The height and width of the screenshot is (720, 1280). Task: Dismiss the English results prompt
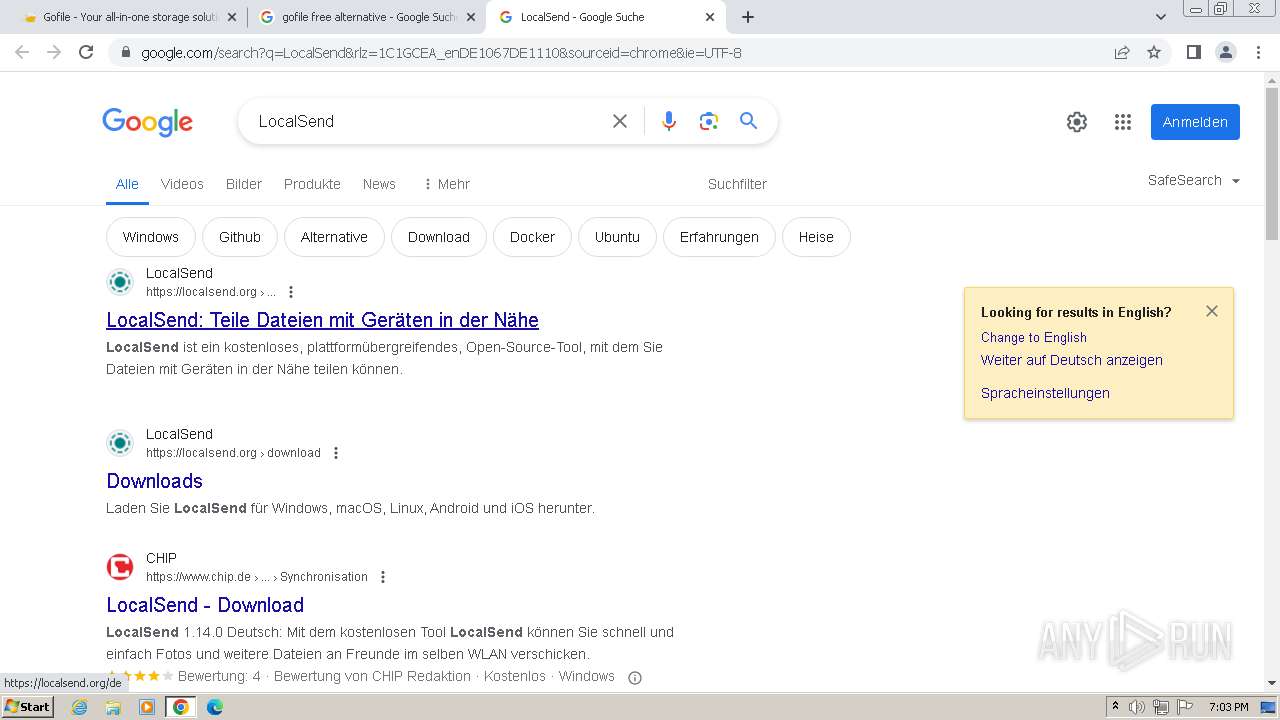pos(1212,311)
